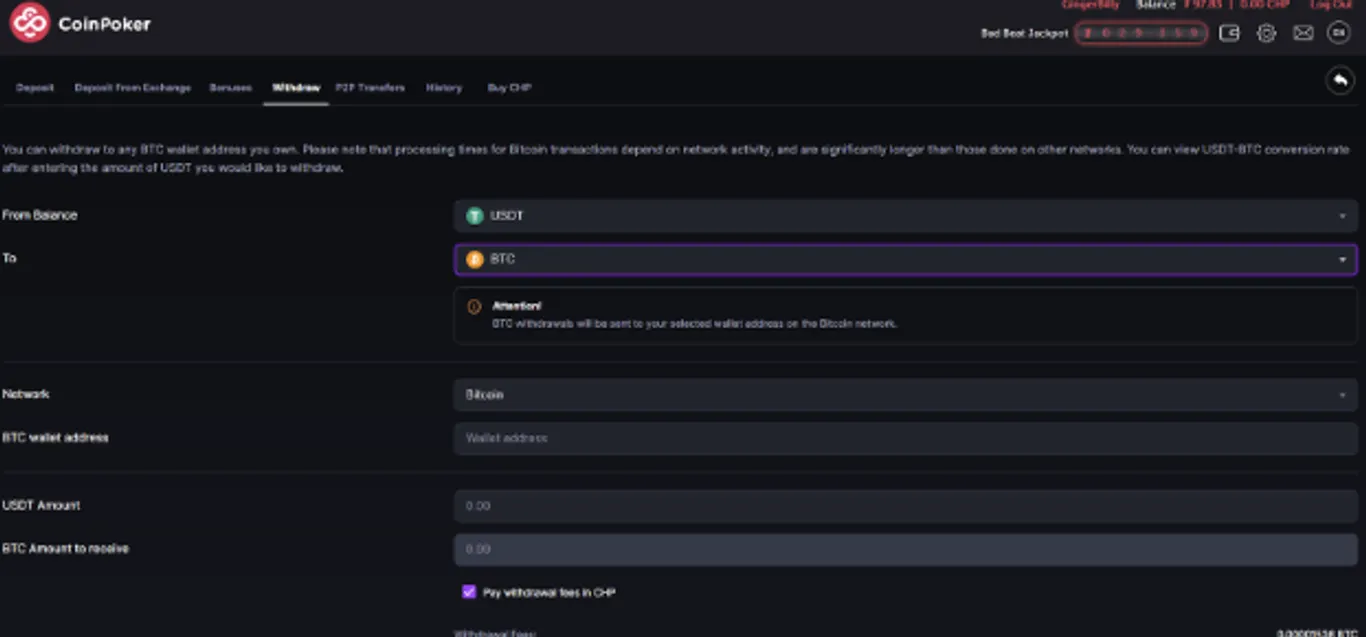Click the back arrow circle button

pos(1339,81)
